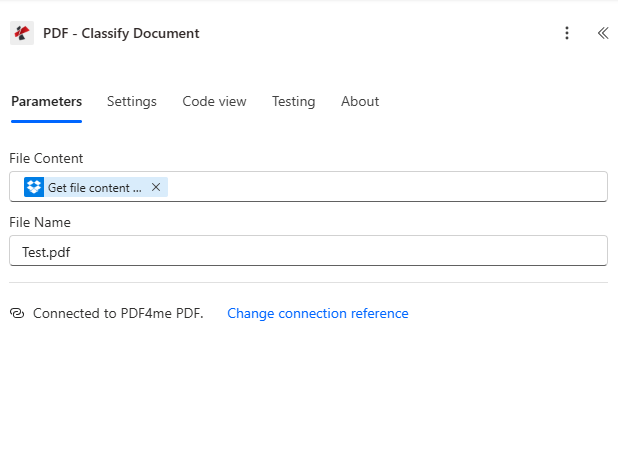This screenshot has height=460, width=618.
Task: Click Change connection reference link
Action: [x=317, y=313]
